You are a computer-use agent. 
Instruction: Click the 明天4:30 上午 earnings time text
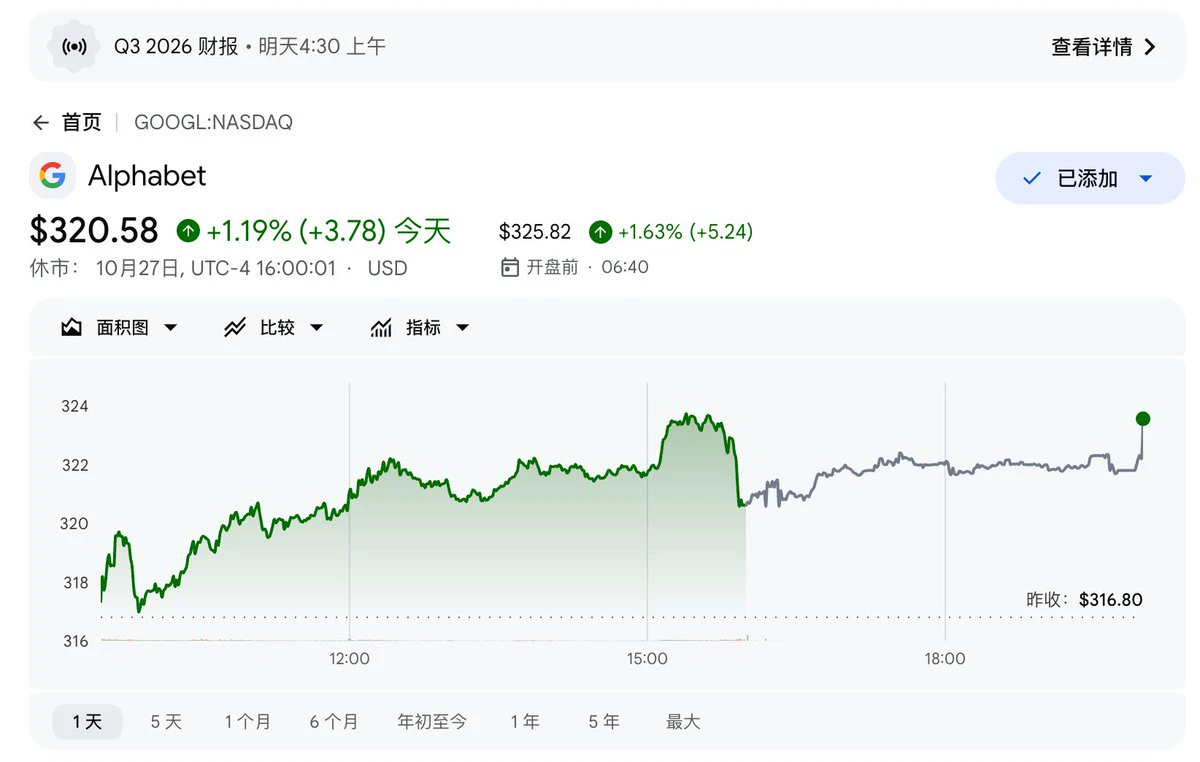pos(322,46)
